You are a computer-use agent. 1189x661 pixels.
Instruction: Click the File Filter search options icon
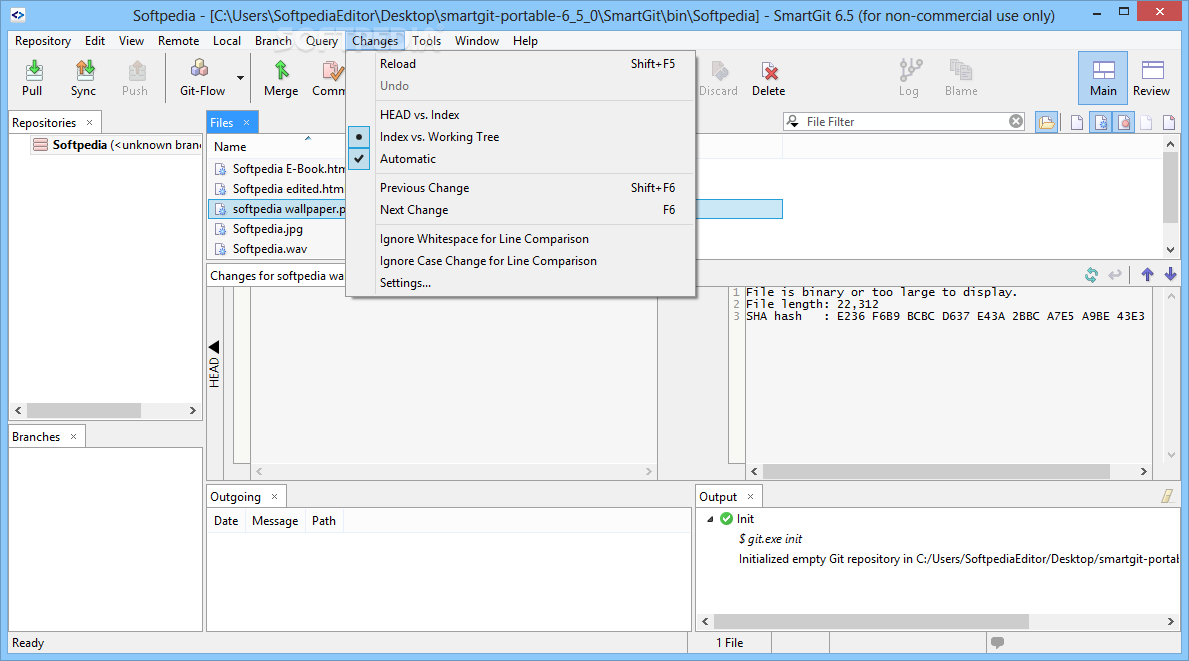point(793,121)
